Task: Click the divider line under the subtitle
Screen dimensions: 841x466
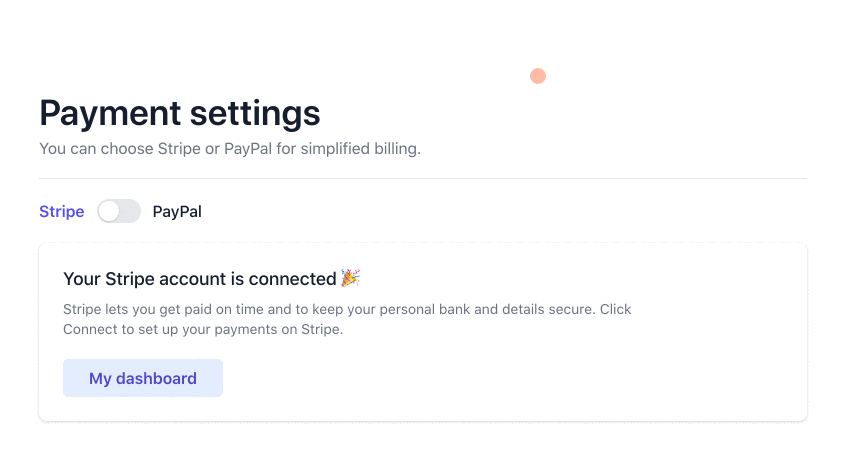Action: (x=422, y=179)
